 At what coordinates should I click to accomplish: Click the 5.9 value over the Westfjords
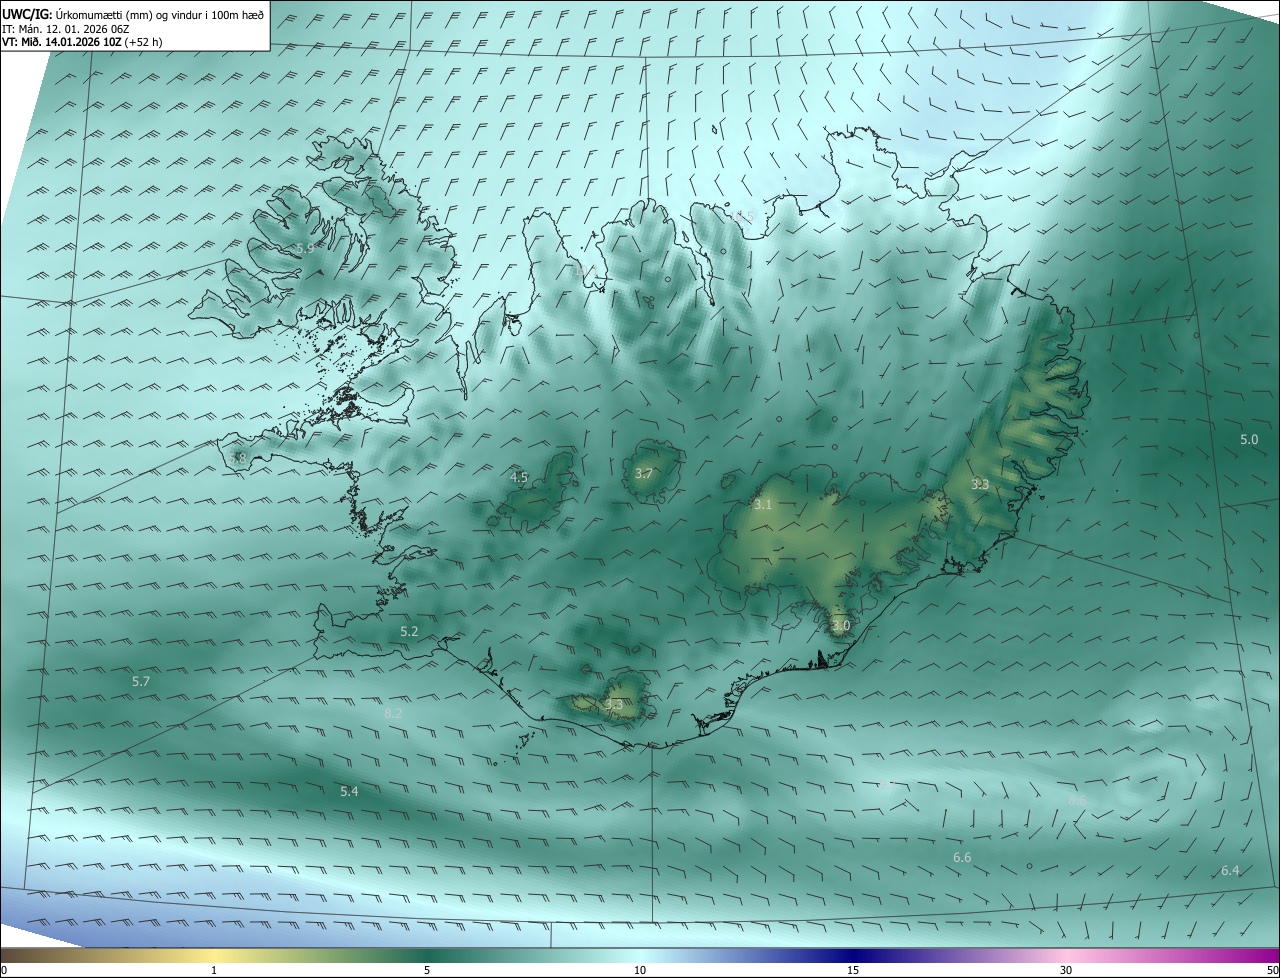[305, 248]
